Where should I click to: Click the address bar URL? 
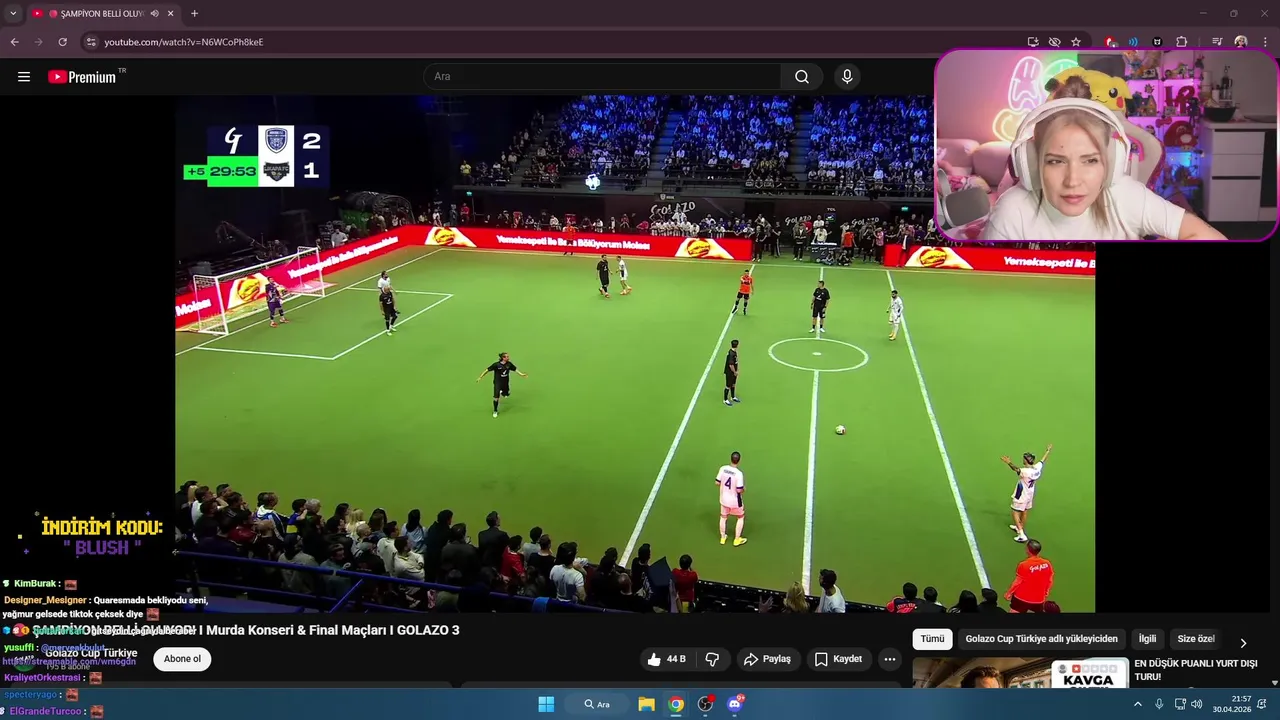(x=184, y=42)
